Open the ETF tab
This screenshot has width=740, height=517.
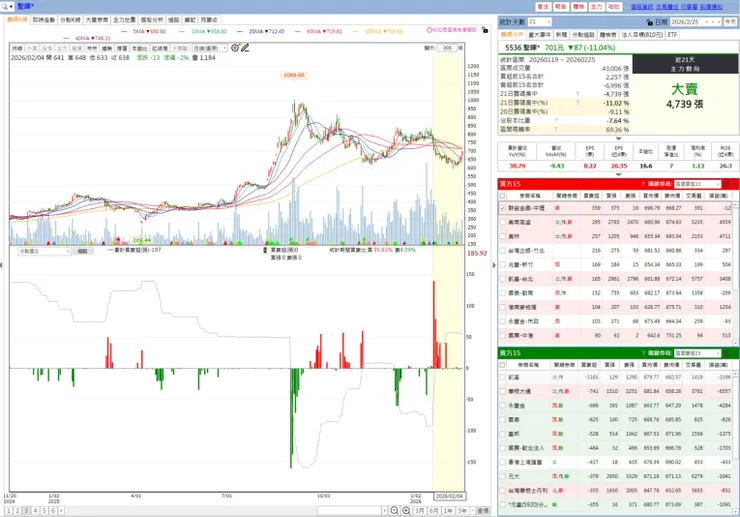point(673,35)
